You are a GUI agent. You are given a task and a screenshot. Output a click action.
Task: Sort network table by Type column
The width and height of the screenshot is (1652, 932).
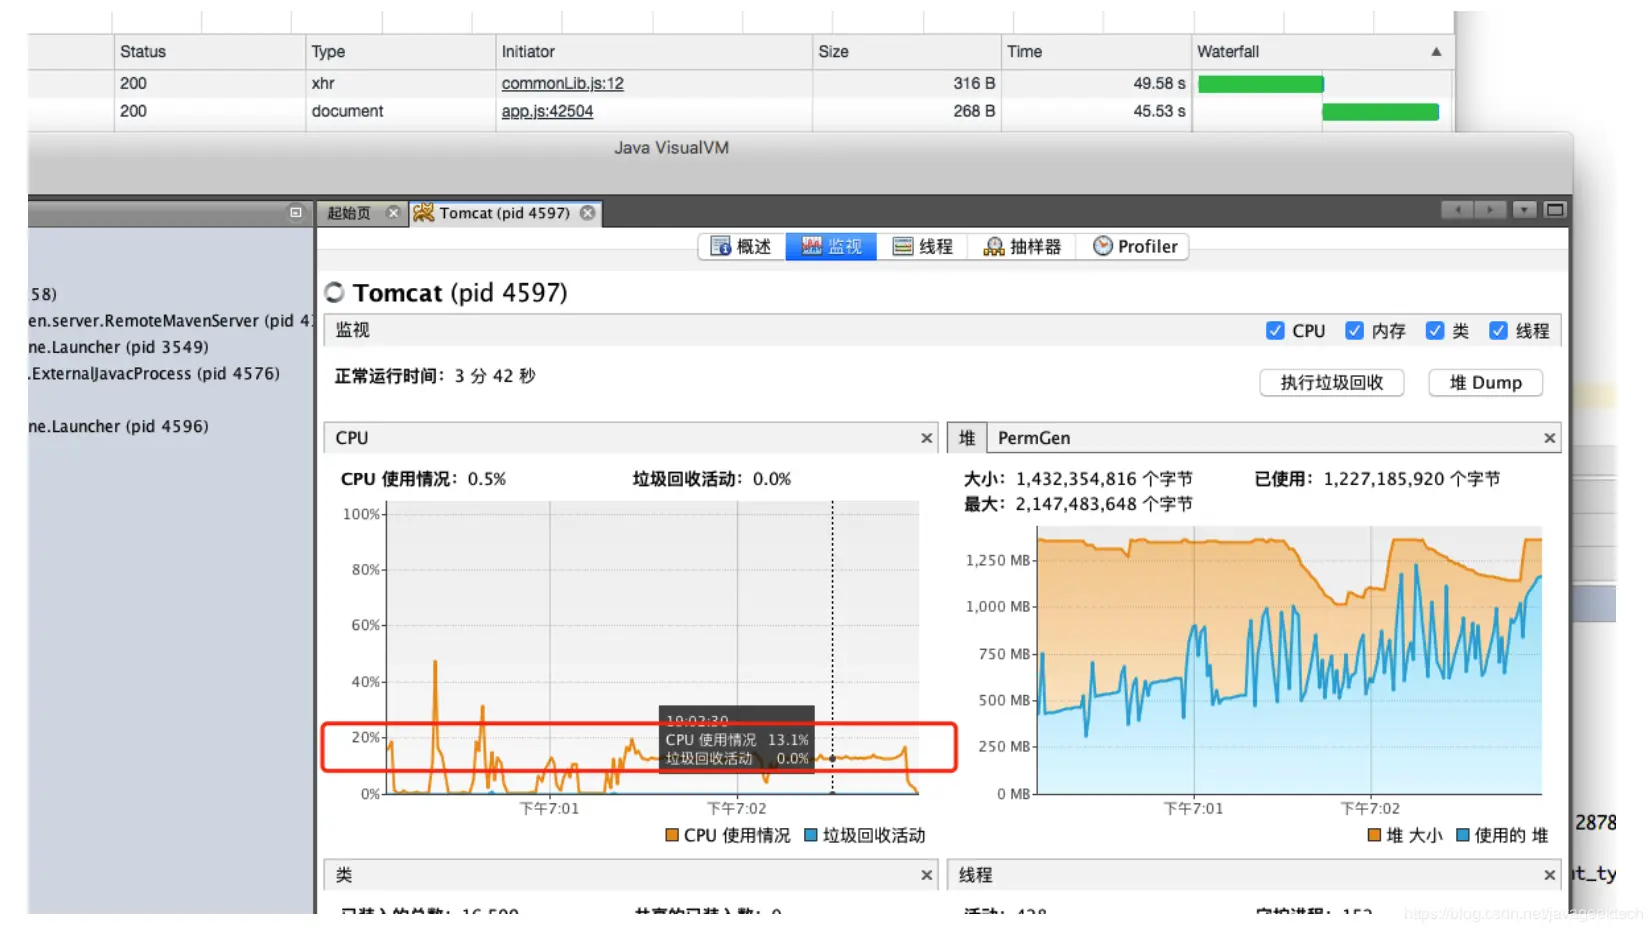pos(400,52)
